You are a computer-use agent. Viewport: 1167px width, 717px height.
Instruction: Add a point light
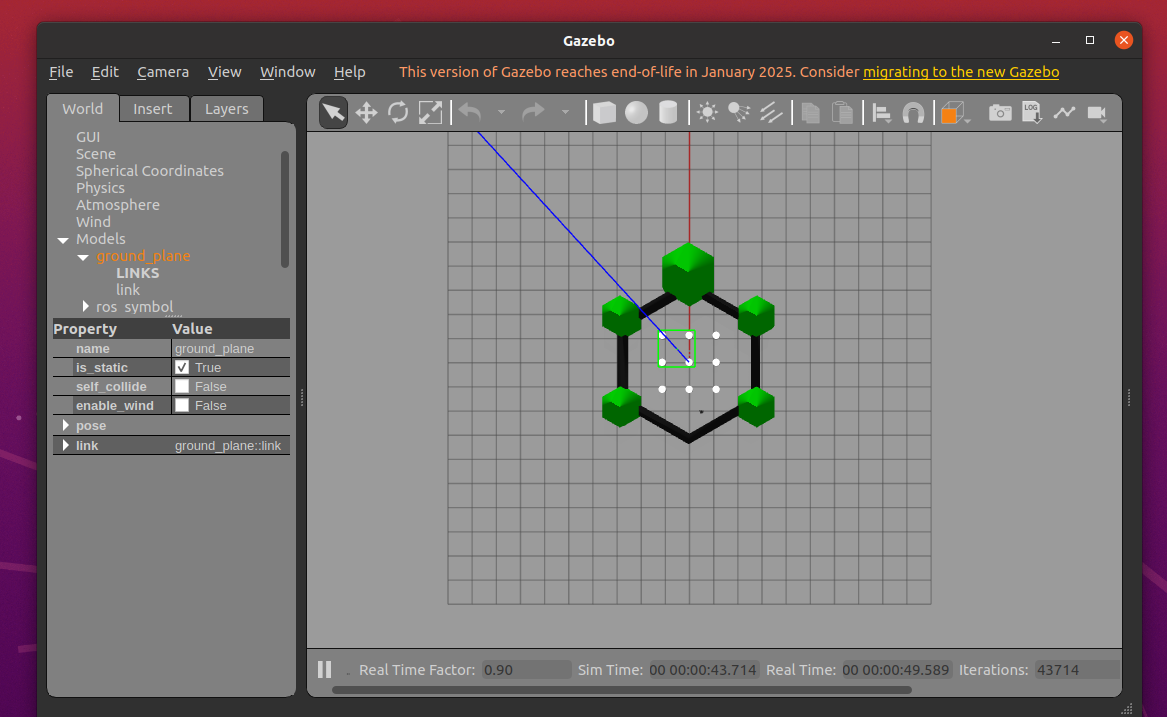(707, 112)
